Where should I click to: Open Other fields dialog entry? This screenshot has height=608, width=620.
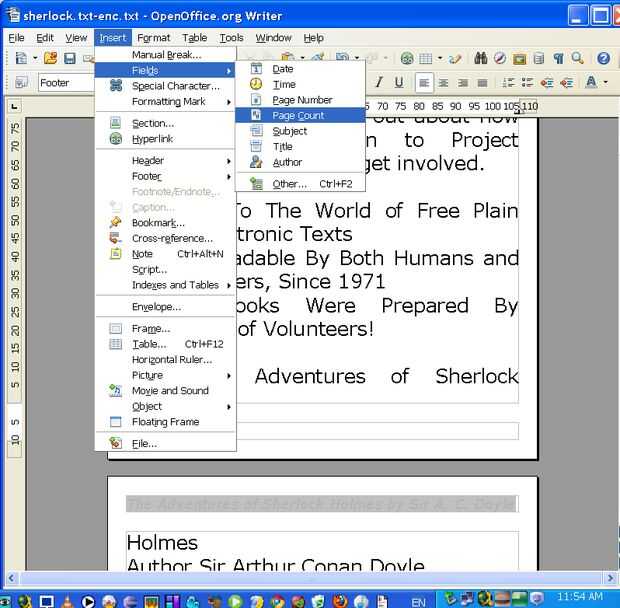click(300, 184)
